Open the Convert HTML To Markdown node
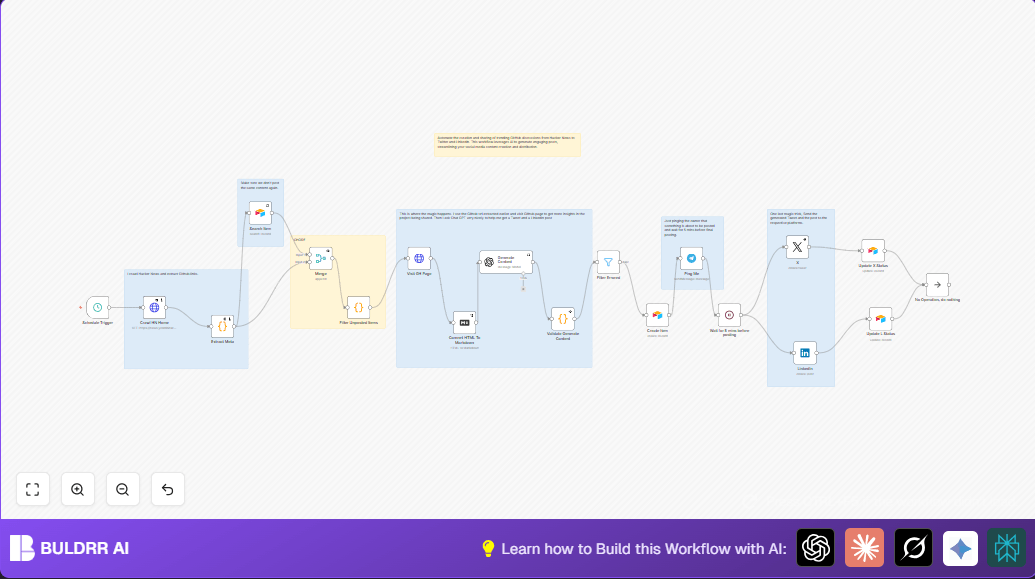Image resolution: width=1035 pixels, height=579 pixels. [464, 322]
